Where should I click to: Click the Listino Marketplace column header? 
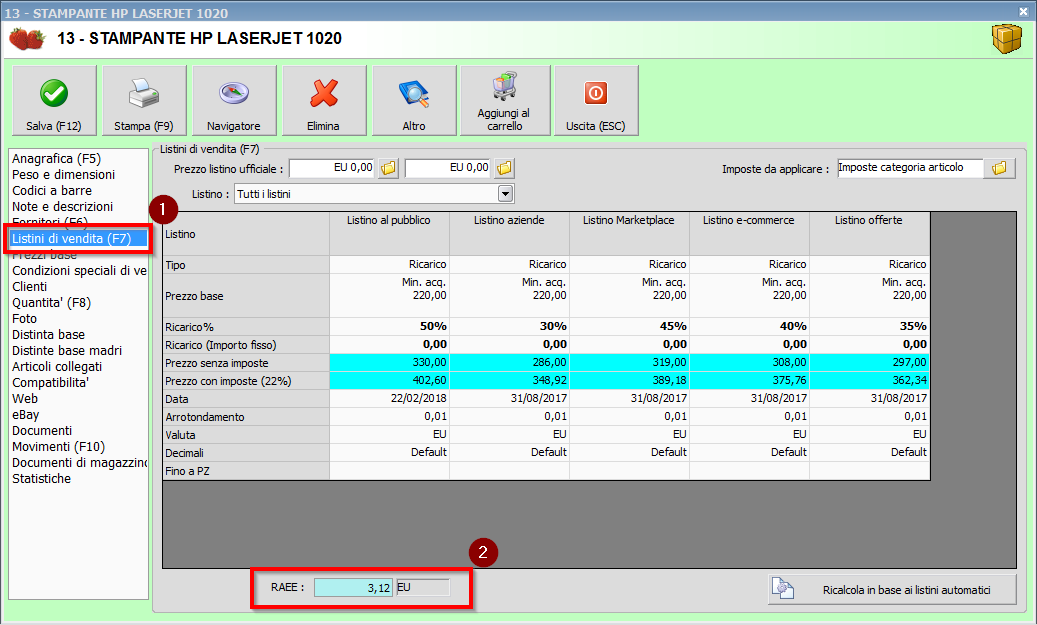coord(629,233)
